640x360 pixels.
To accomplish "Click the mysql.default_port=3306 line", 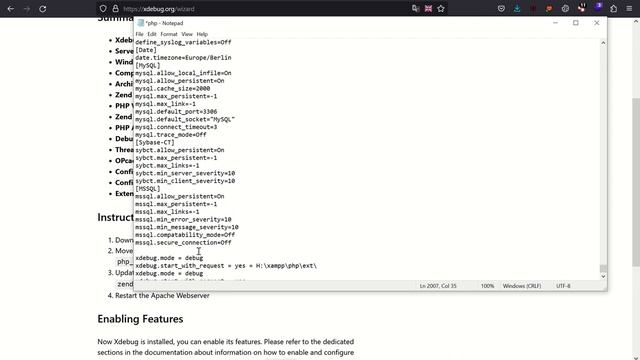I will pos(176,111).
